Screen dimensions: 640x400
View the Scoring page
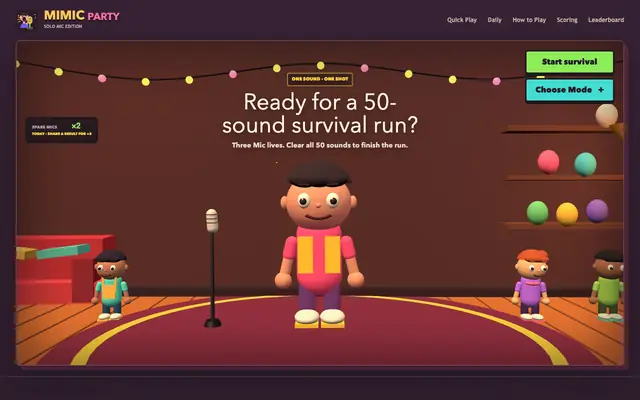click(567, 20)
